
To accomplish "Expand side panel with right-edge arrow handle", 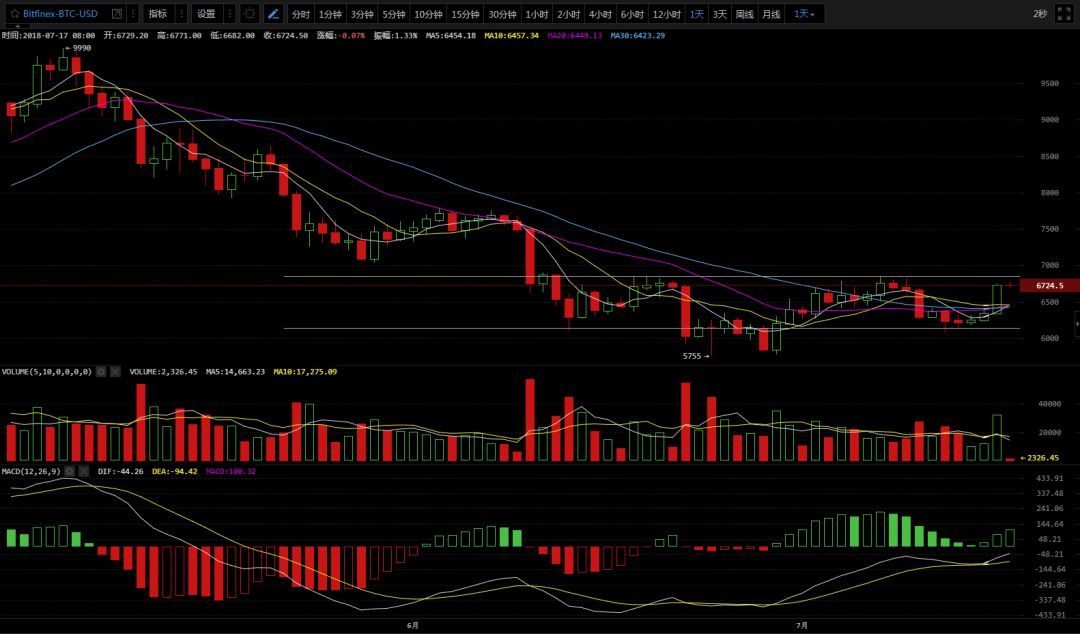I will coord(1077,323).
